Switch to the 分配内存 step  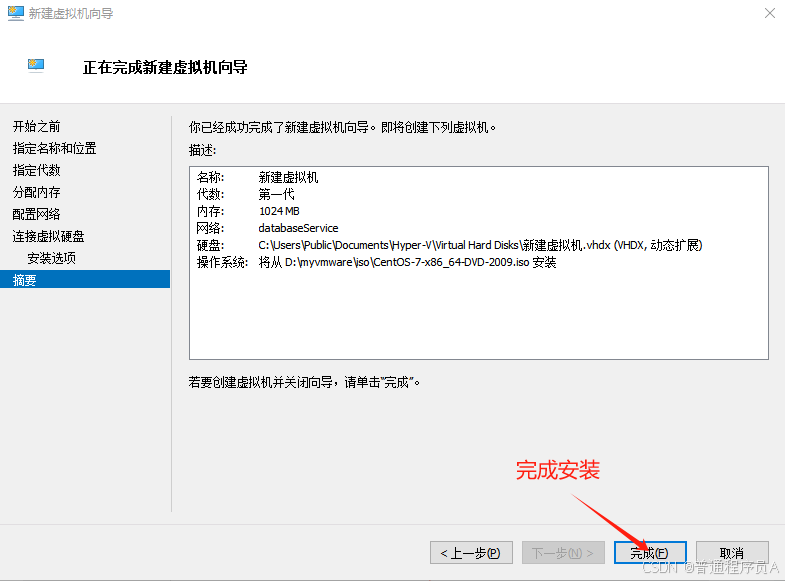pyautogui.click(x=37, y=193)
